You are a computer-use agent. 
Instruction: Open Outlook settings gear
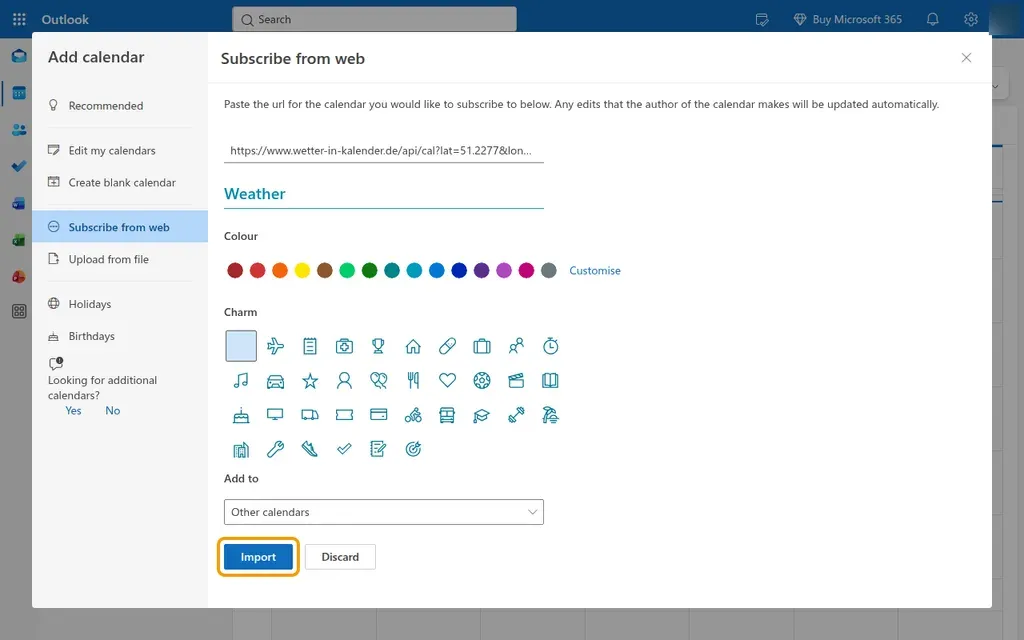click(x=971, y=20)
